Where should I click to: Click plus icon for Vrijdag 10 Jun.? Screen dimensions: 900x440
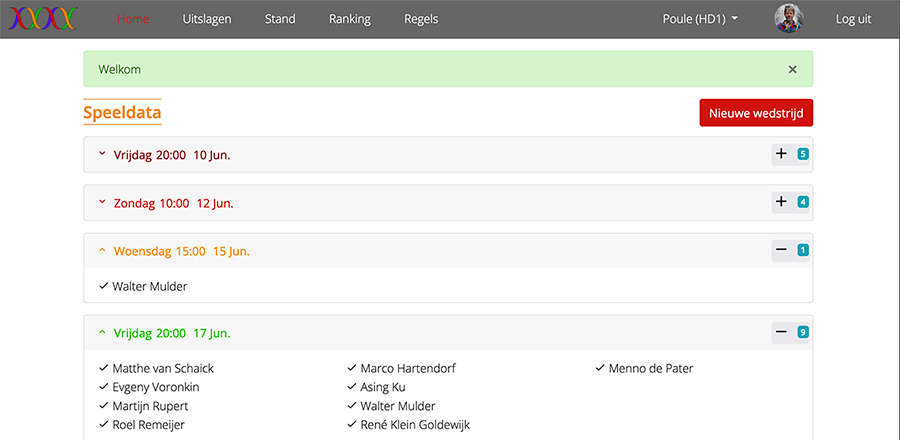(781, 154)
